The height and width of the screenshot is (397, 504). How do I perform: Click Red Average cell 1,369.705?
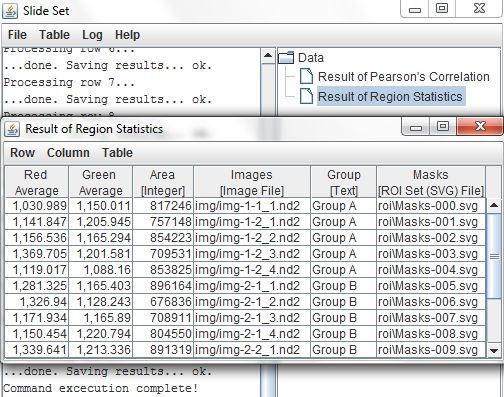37,254
